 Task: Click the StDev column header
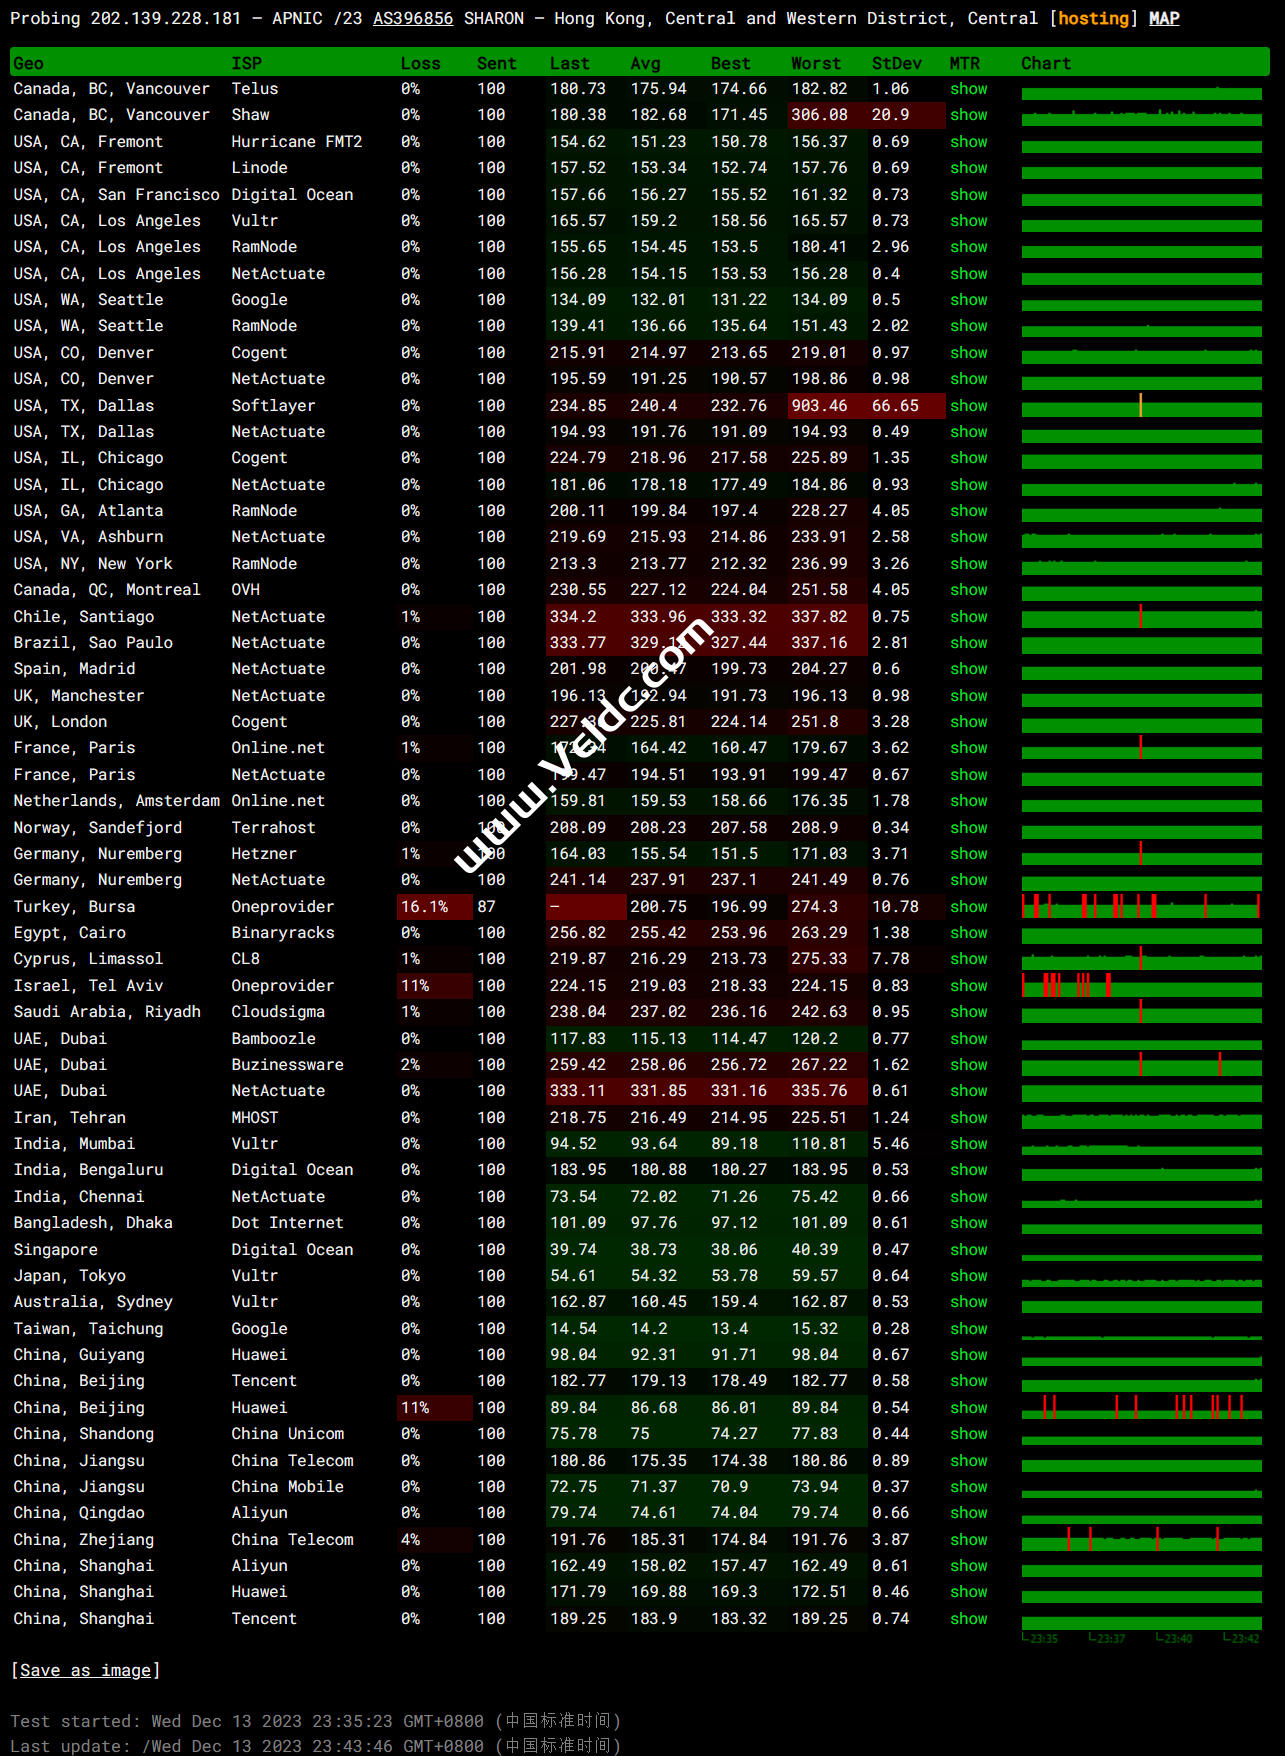point(897,63)
